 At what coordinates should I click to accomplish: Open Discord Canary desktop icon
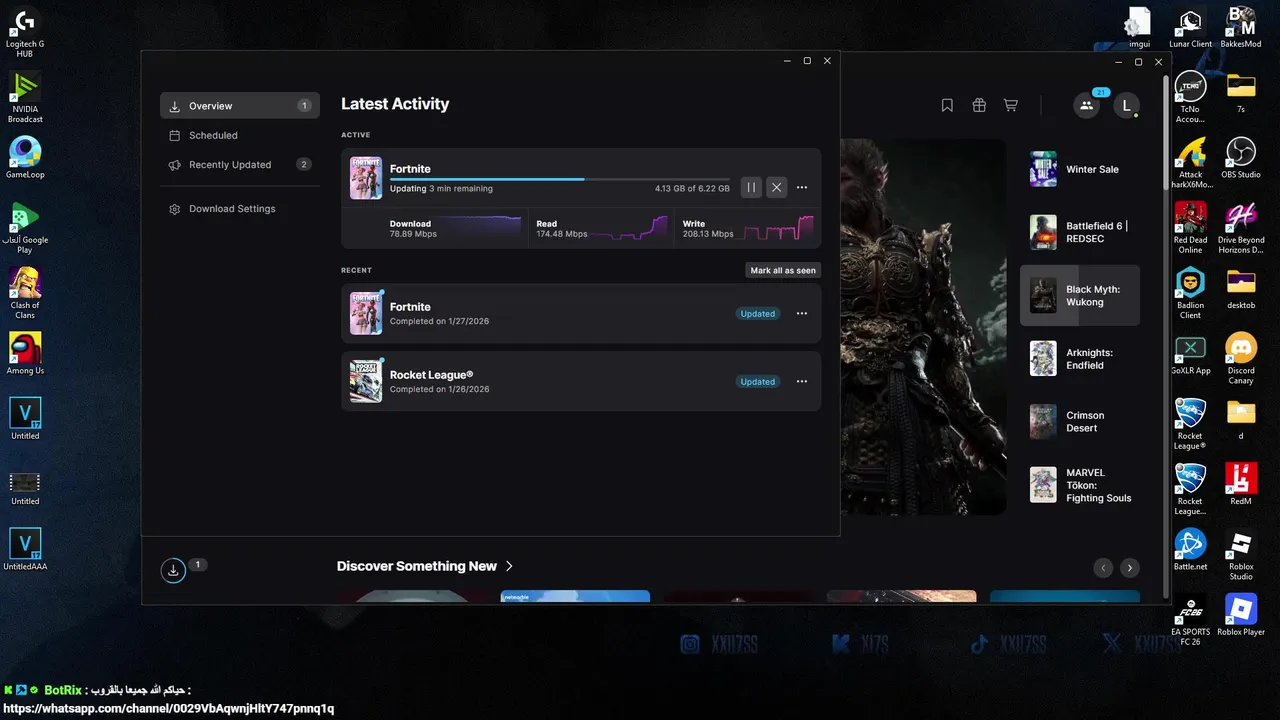(1241, 358)
